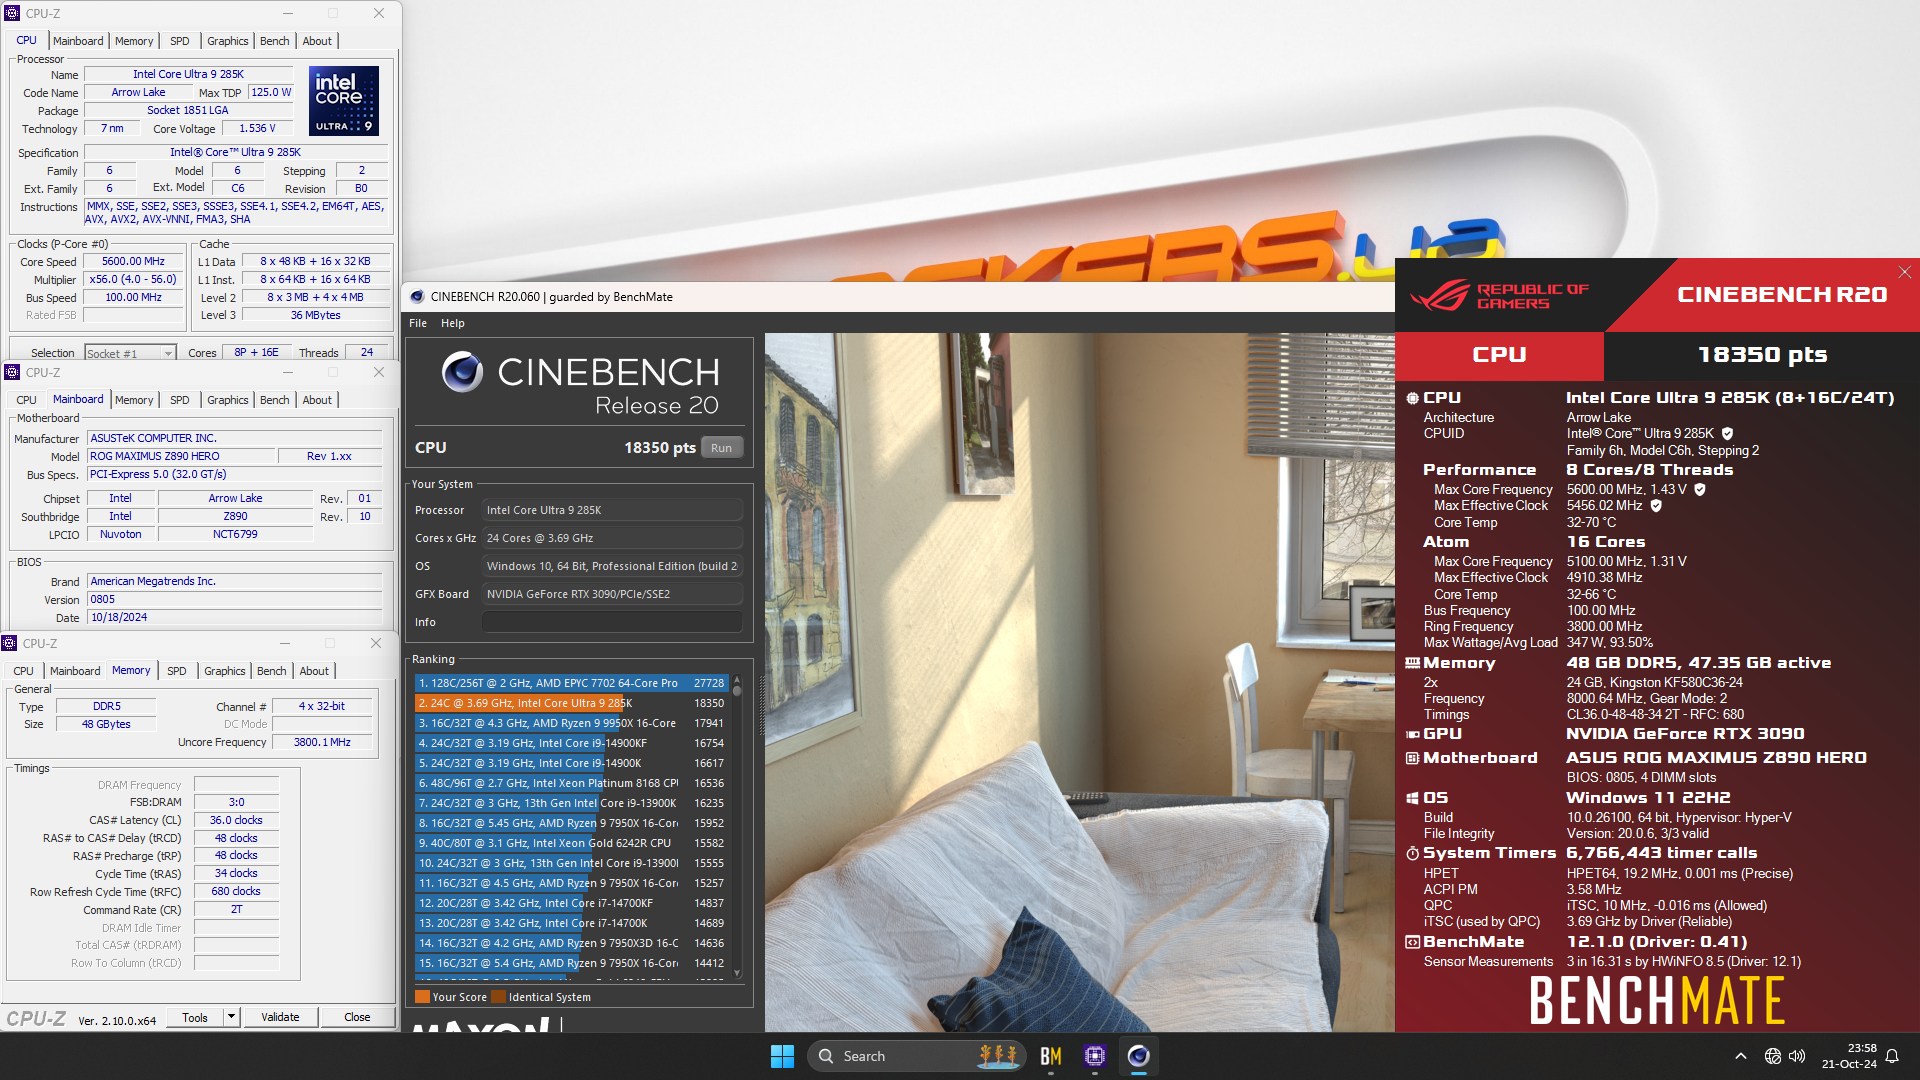Switch to Cinebench via taskbar icon
Image resolution: width=1920 pixels, height=1080 pixels.
pos(1138,1056)
